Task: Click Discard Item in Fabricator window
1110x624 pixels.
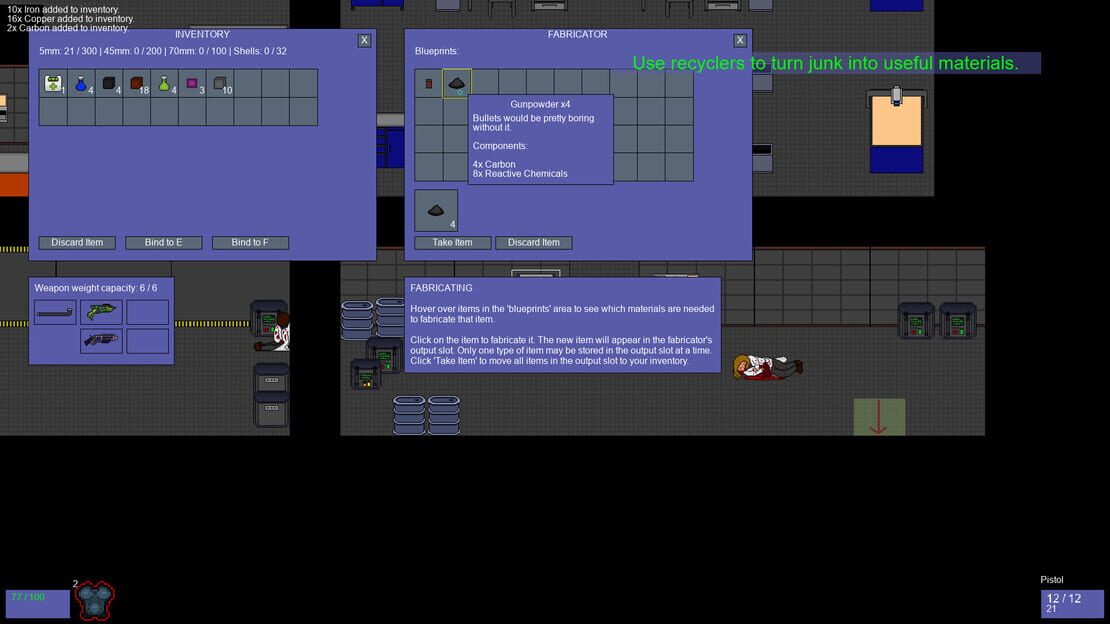Action: point(534,243)
